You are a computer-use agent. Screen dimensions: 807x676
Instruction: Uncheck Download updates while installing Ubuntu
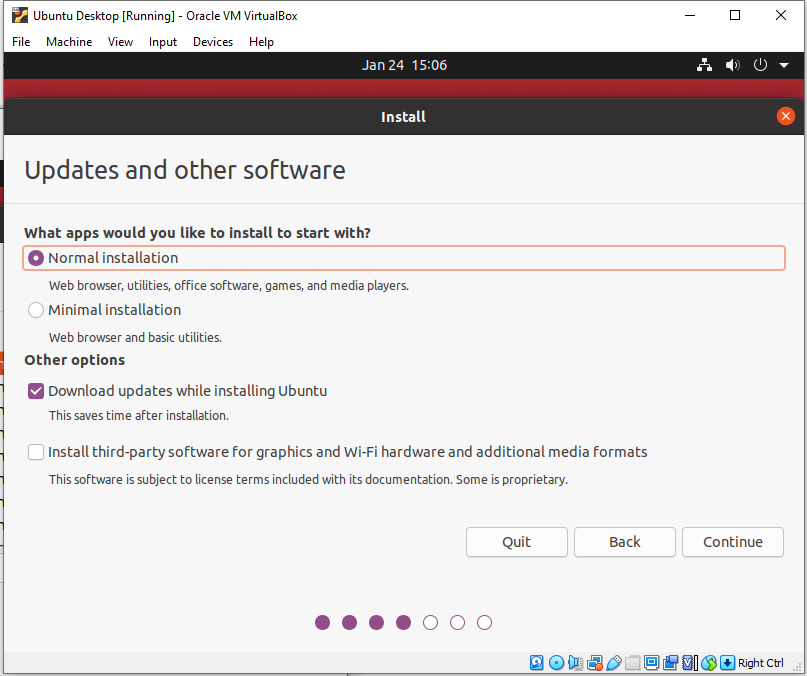(36, 391)
